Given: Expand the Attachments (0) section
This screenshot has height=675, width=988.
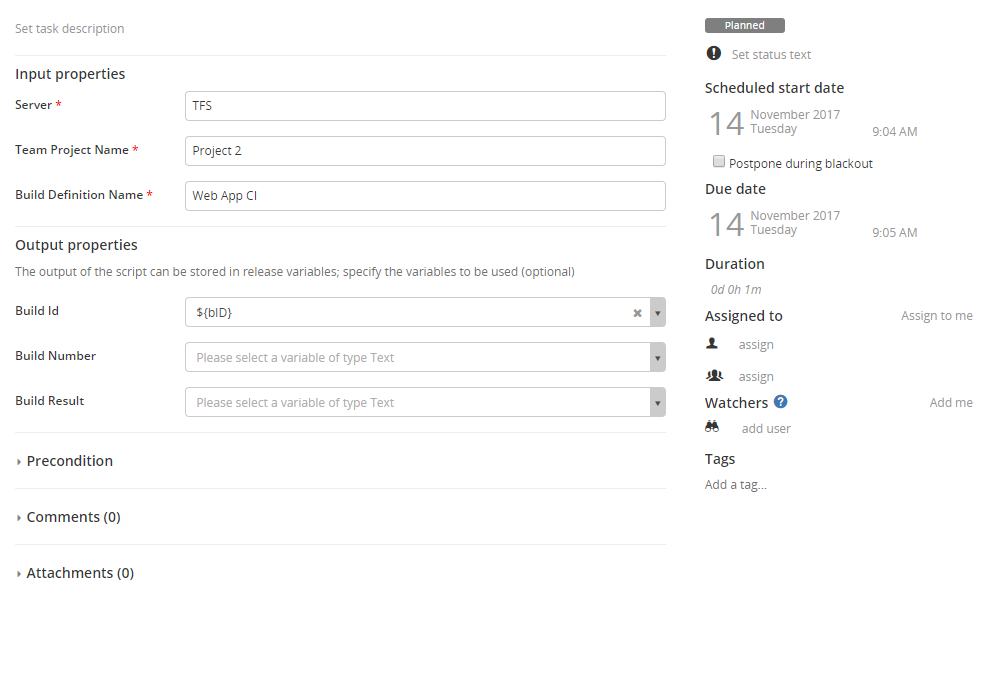Looking at the screenshot, I should [x=79, y=573].
